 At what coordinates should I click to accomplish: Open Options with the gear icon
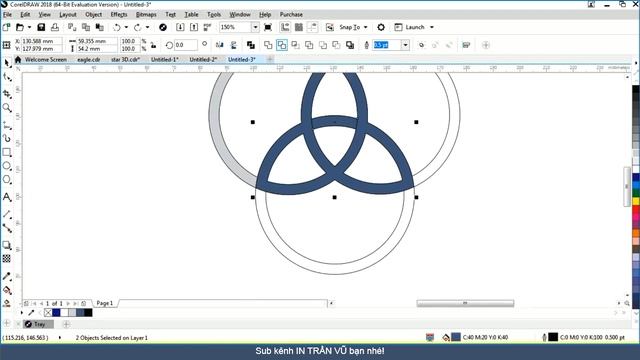click(381, 27)
